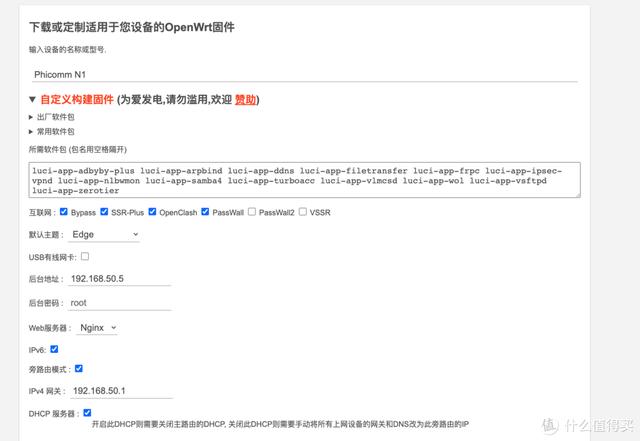Click the 所需软件包 (包名用空格隔开) label
Image resolution: width=640 pixels, height=441 pixels.
pyautogui.click(x=78, y=149)
